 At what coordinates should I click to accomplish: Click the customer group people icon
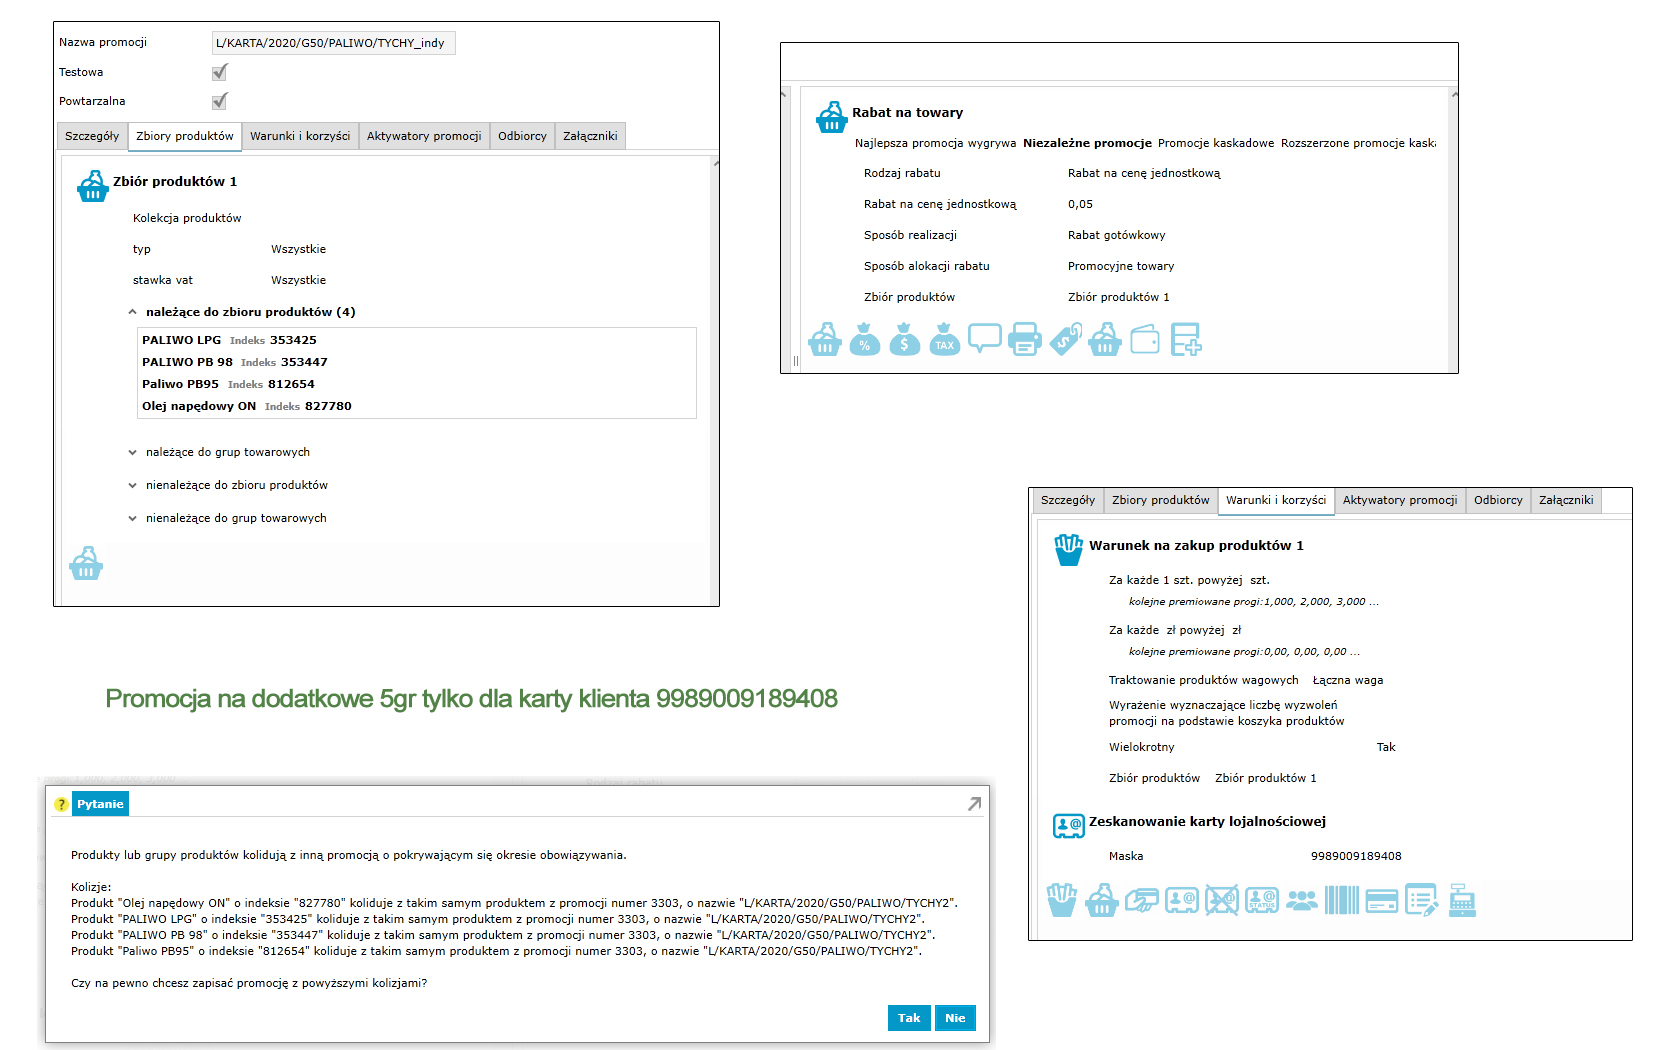pos(1302,901)
